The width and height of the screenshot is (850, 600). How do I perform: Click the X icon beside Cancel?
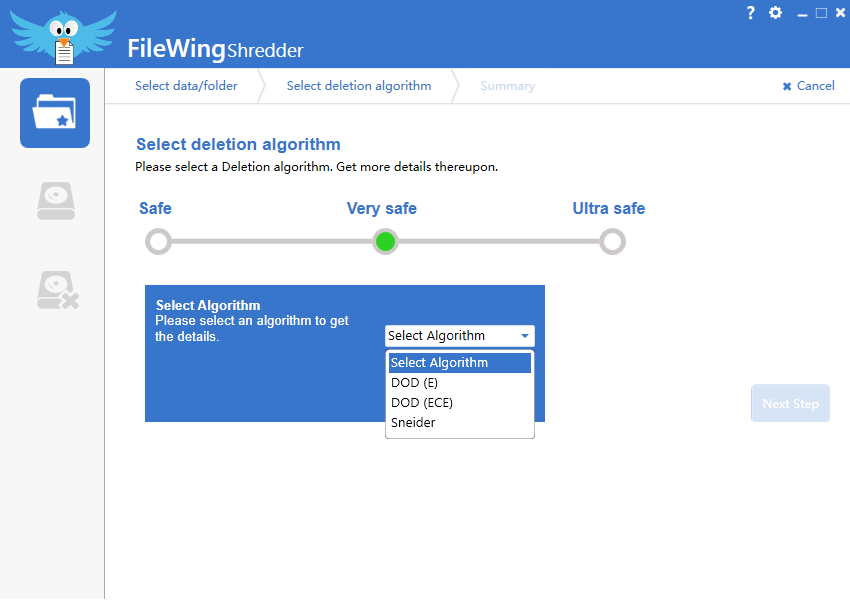787,87
